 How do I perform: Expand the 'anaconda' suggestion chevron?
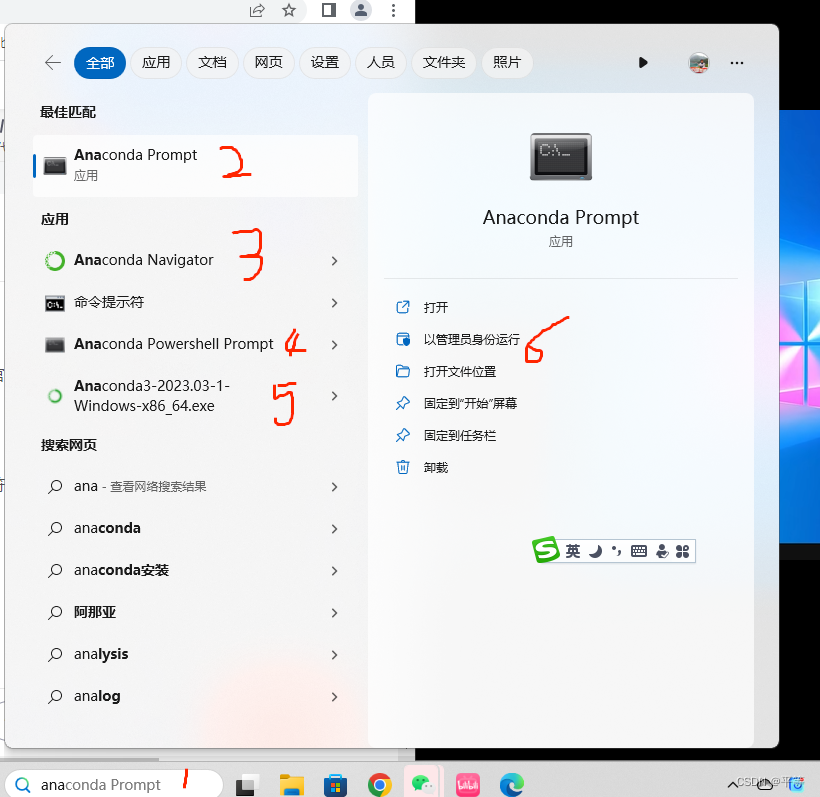pyautogui.click(x=335, y=529)
